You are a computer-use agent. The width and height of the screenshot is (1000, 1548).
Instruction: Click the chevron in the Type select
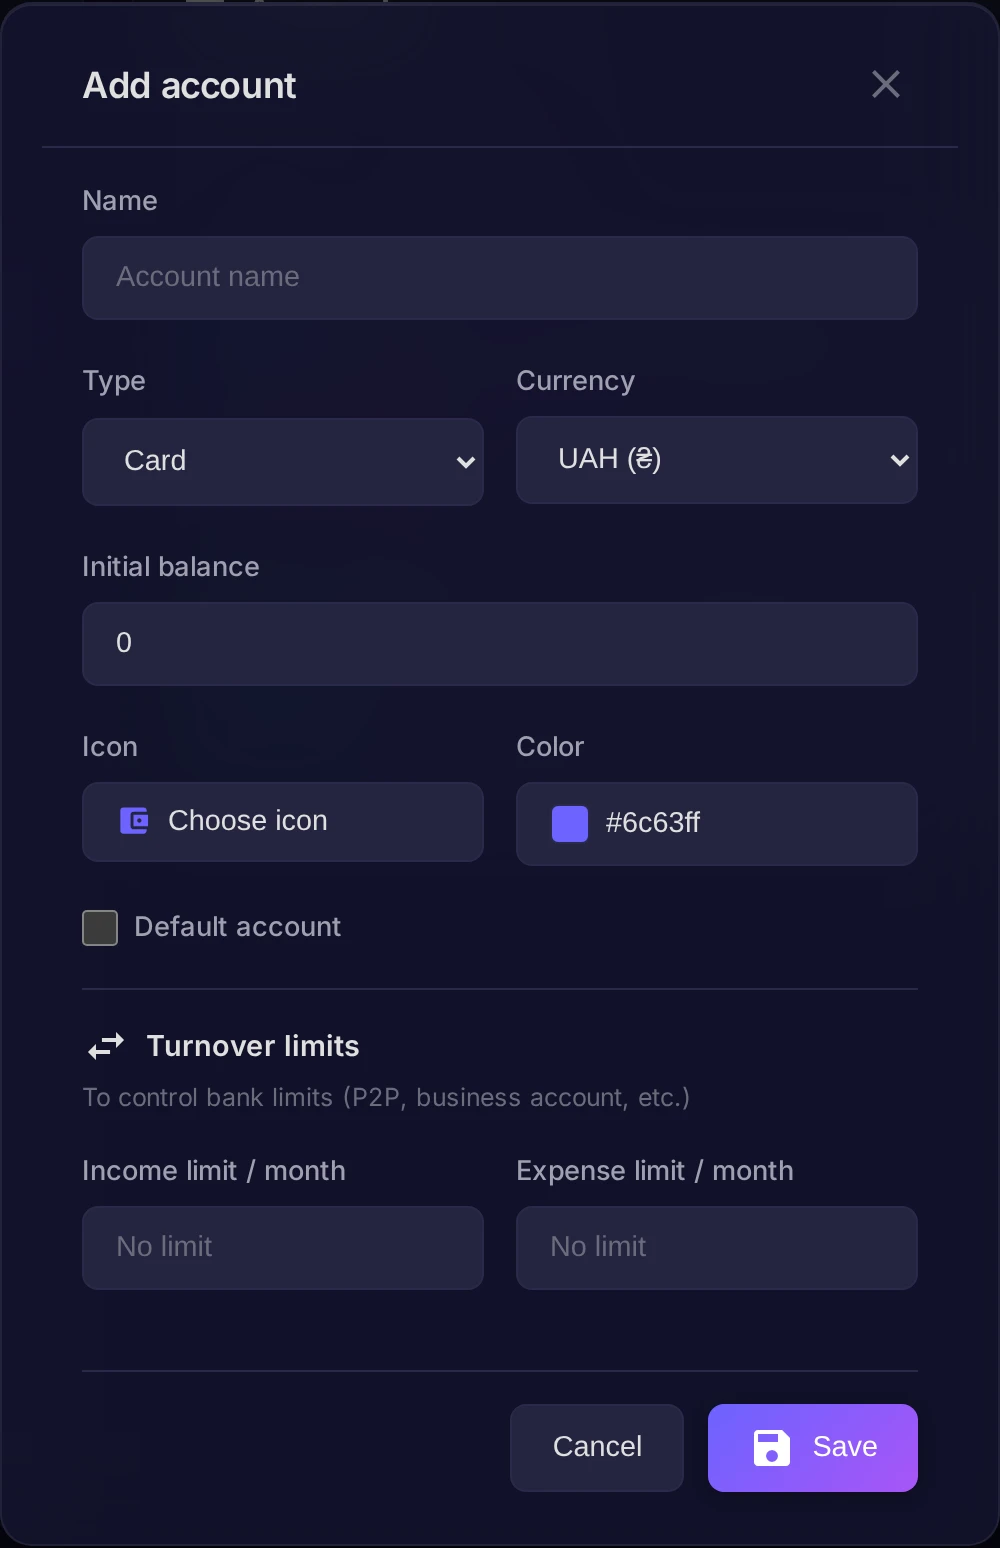[465, 462]
